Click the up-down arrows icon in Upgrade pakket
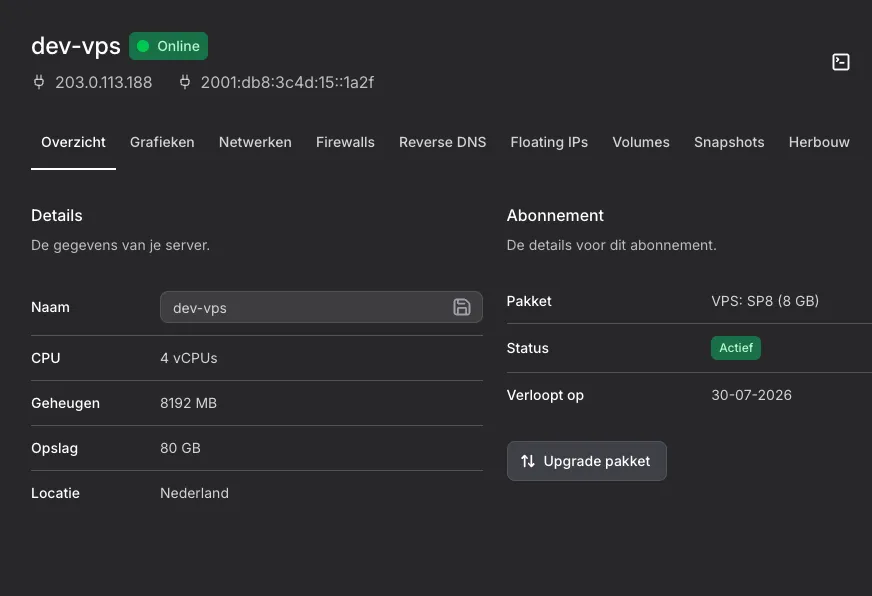Viewport: 872px width, 596px height. [528, 461]
